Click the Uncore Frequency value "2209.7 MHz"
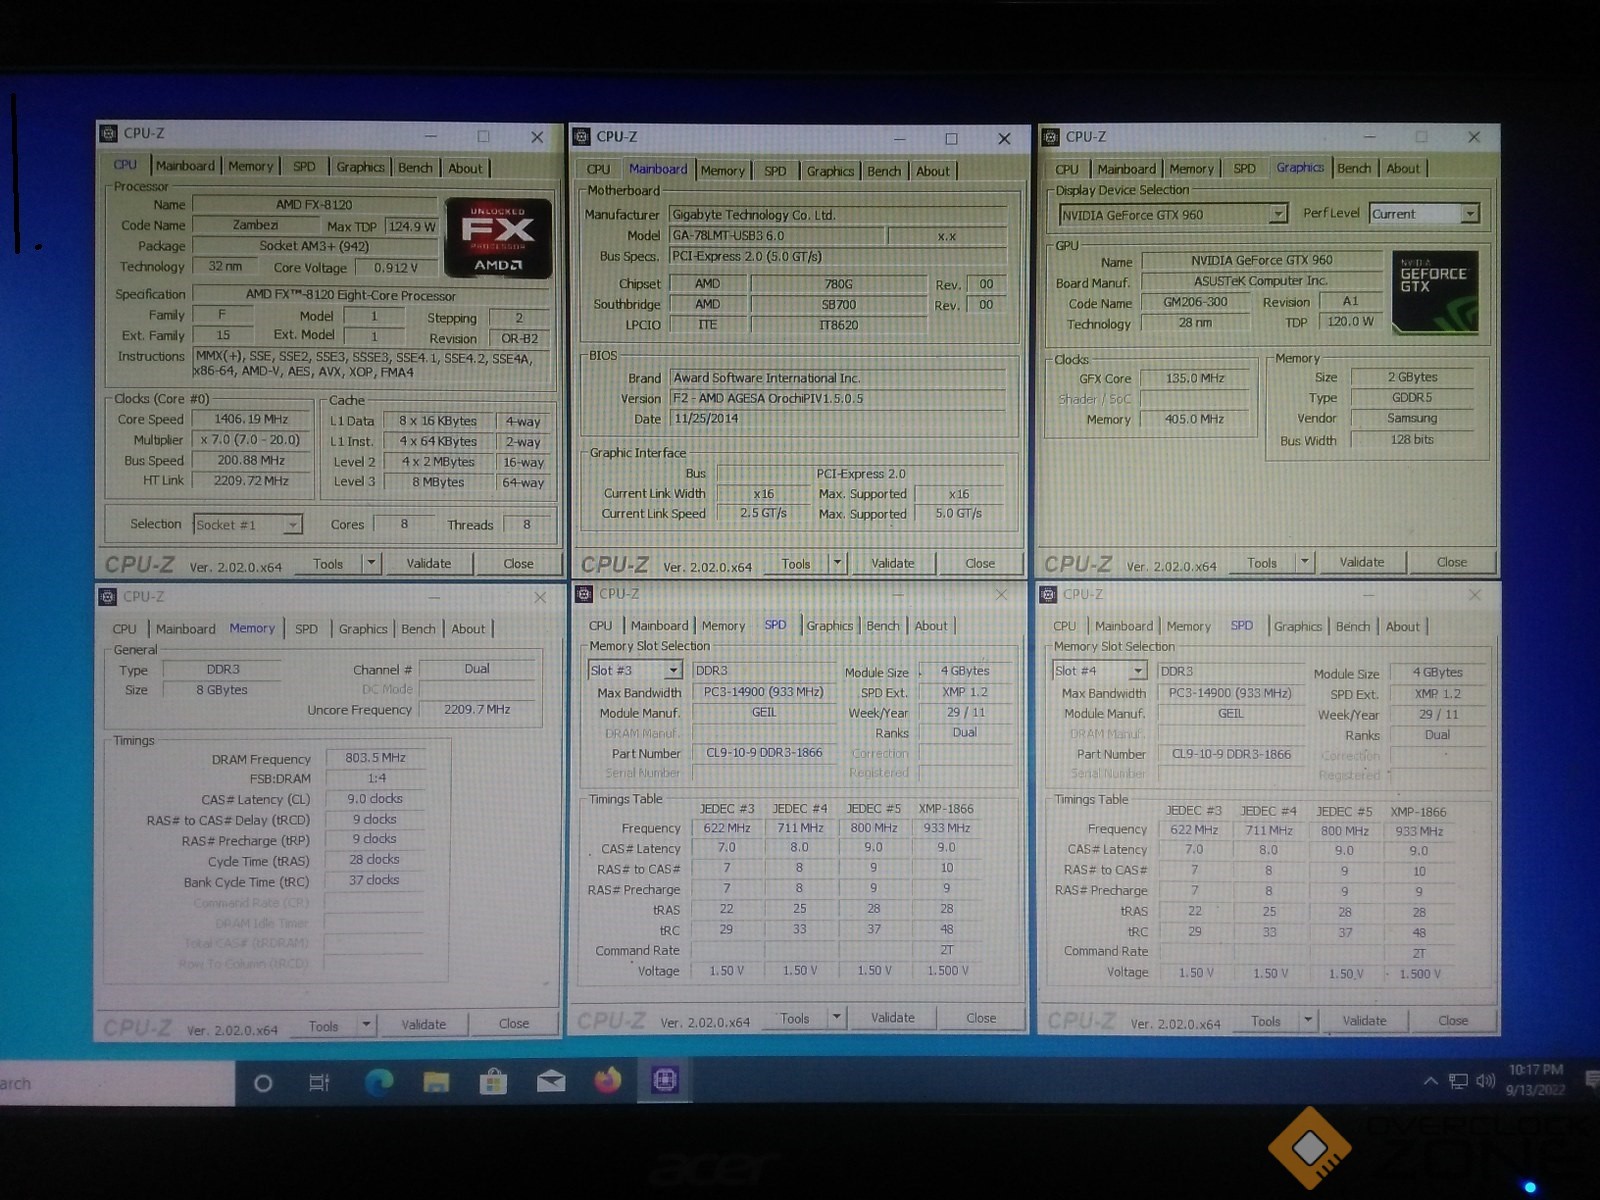The width and height of the screenshot is (1600, 1200). click(x=477, y=709)
